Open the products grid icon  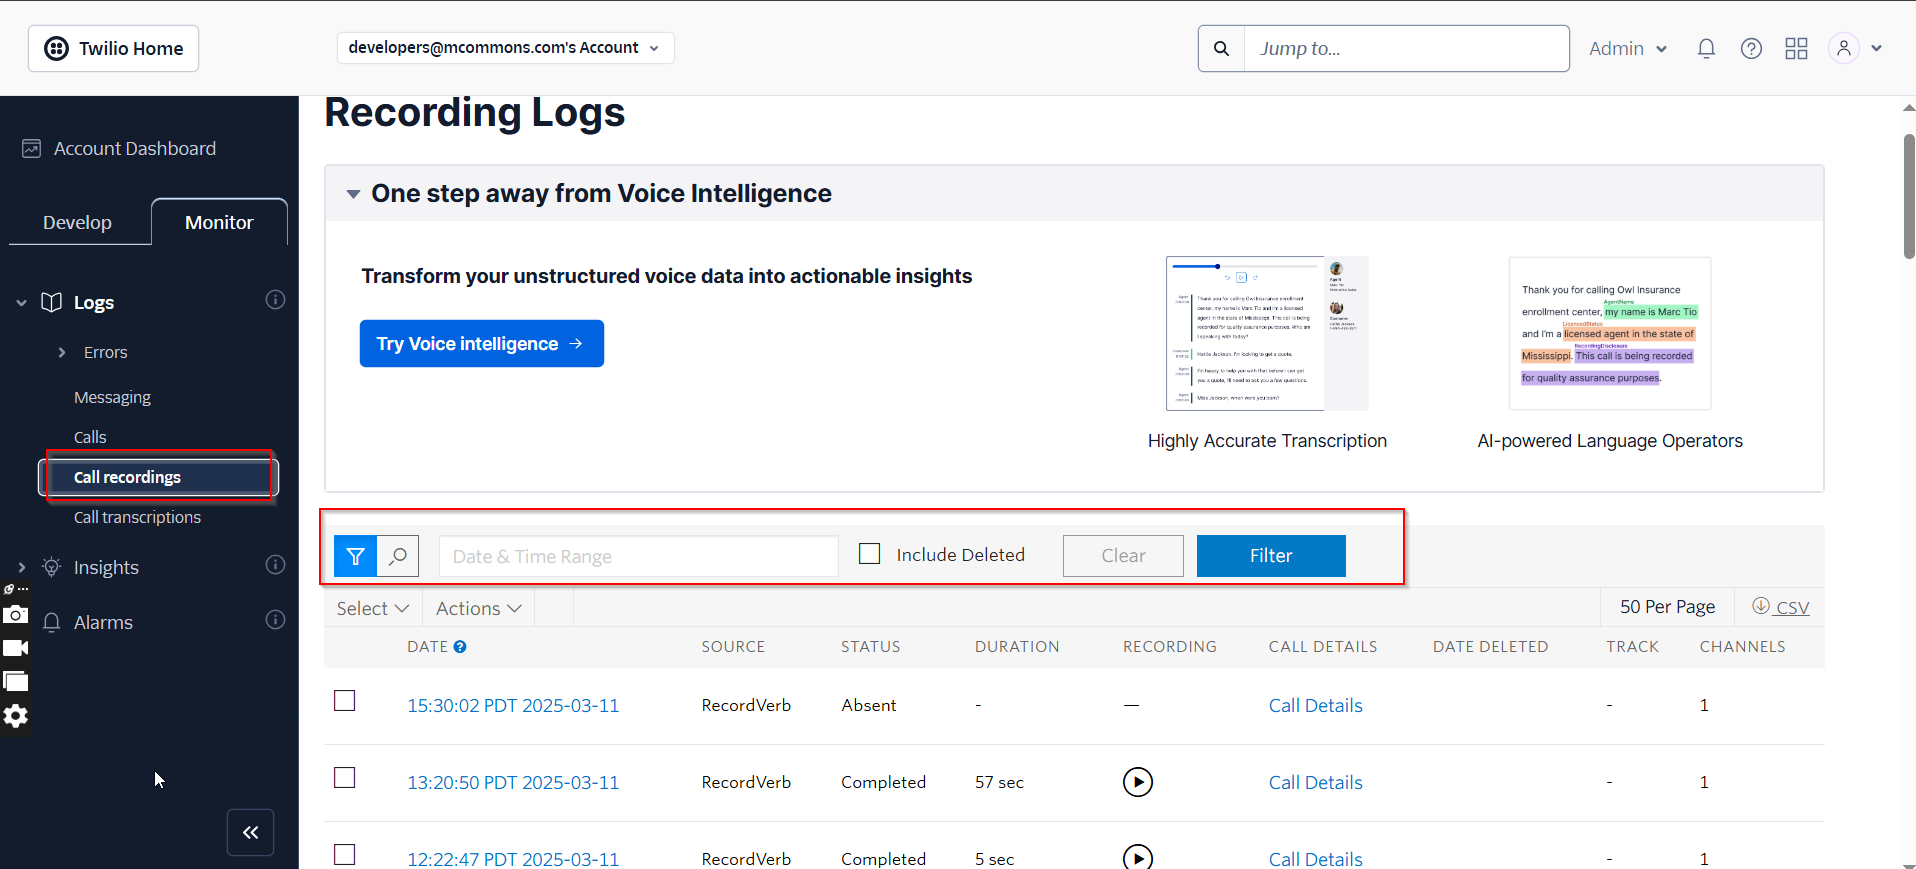click(1796, 48)
